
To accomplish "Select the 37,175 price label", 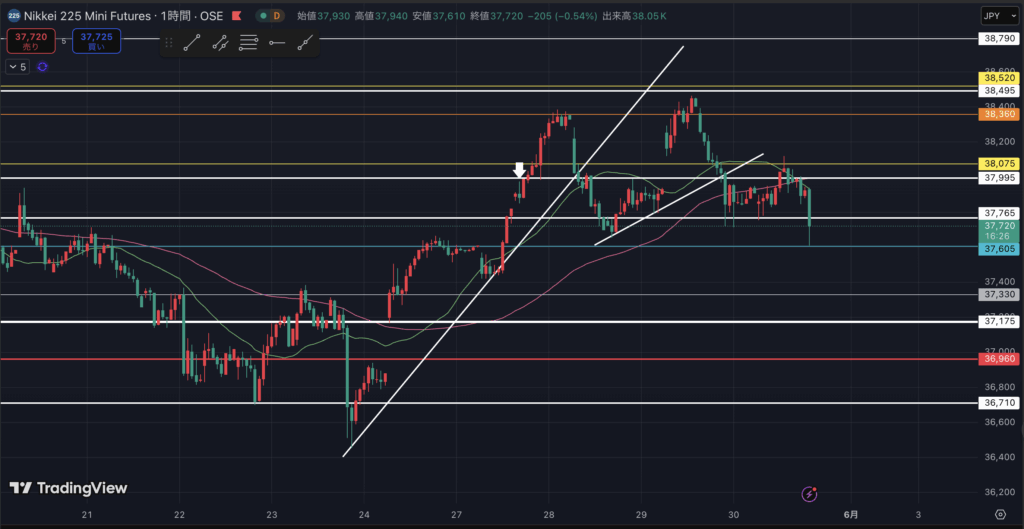I will point(997,321).
